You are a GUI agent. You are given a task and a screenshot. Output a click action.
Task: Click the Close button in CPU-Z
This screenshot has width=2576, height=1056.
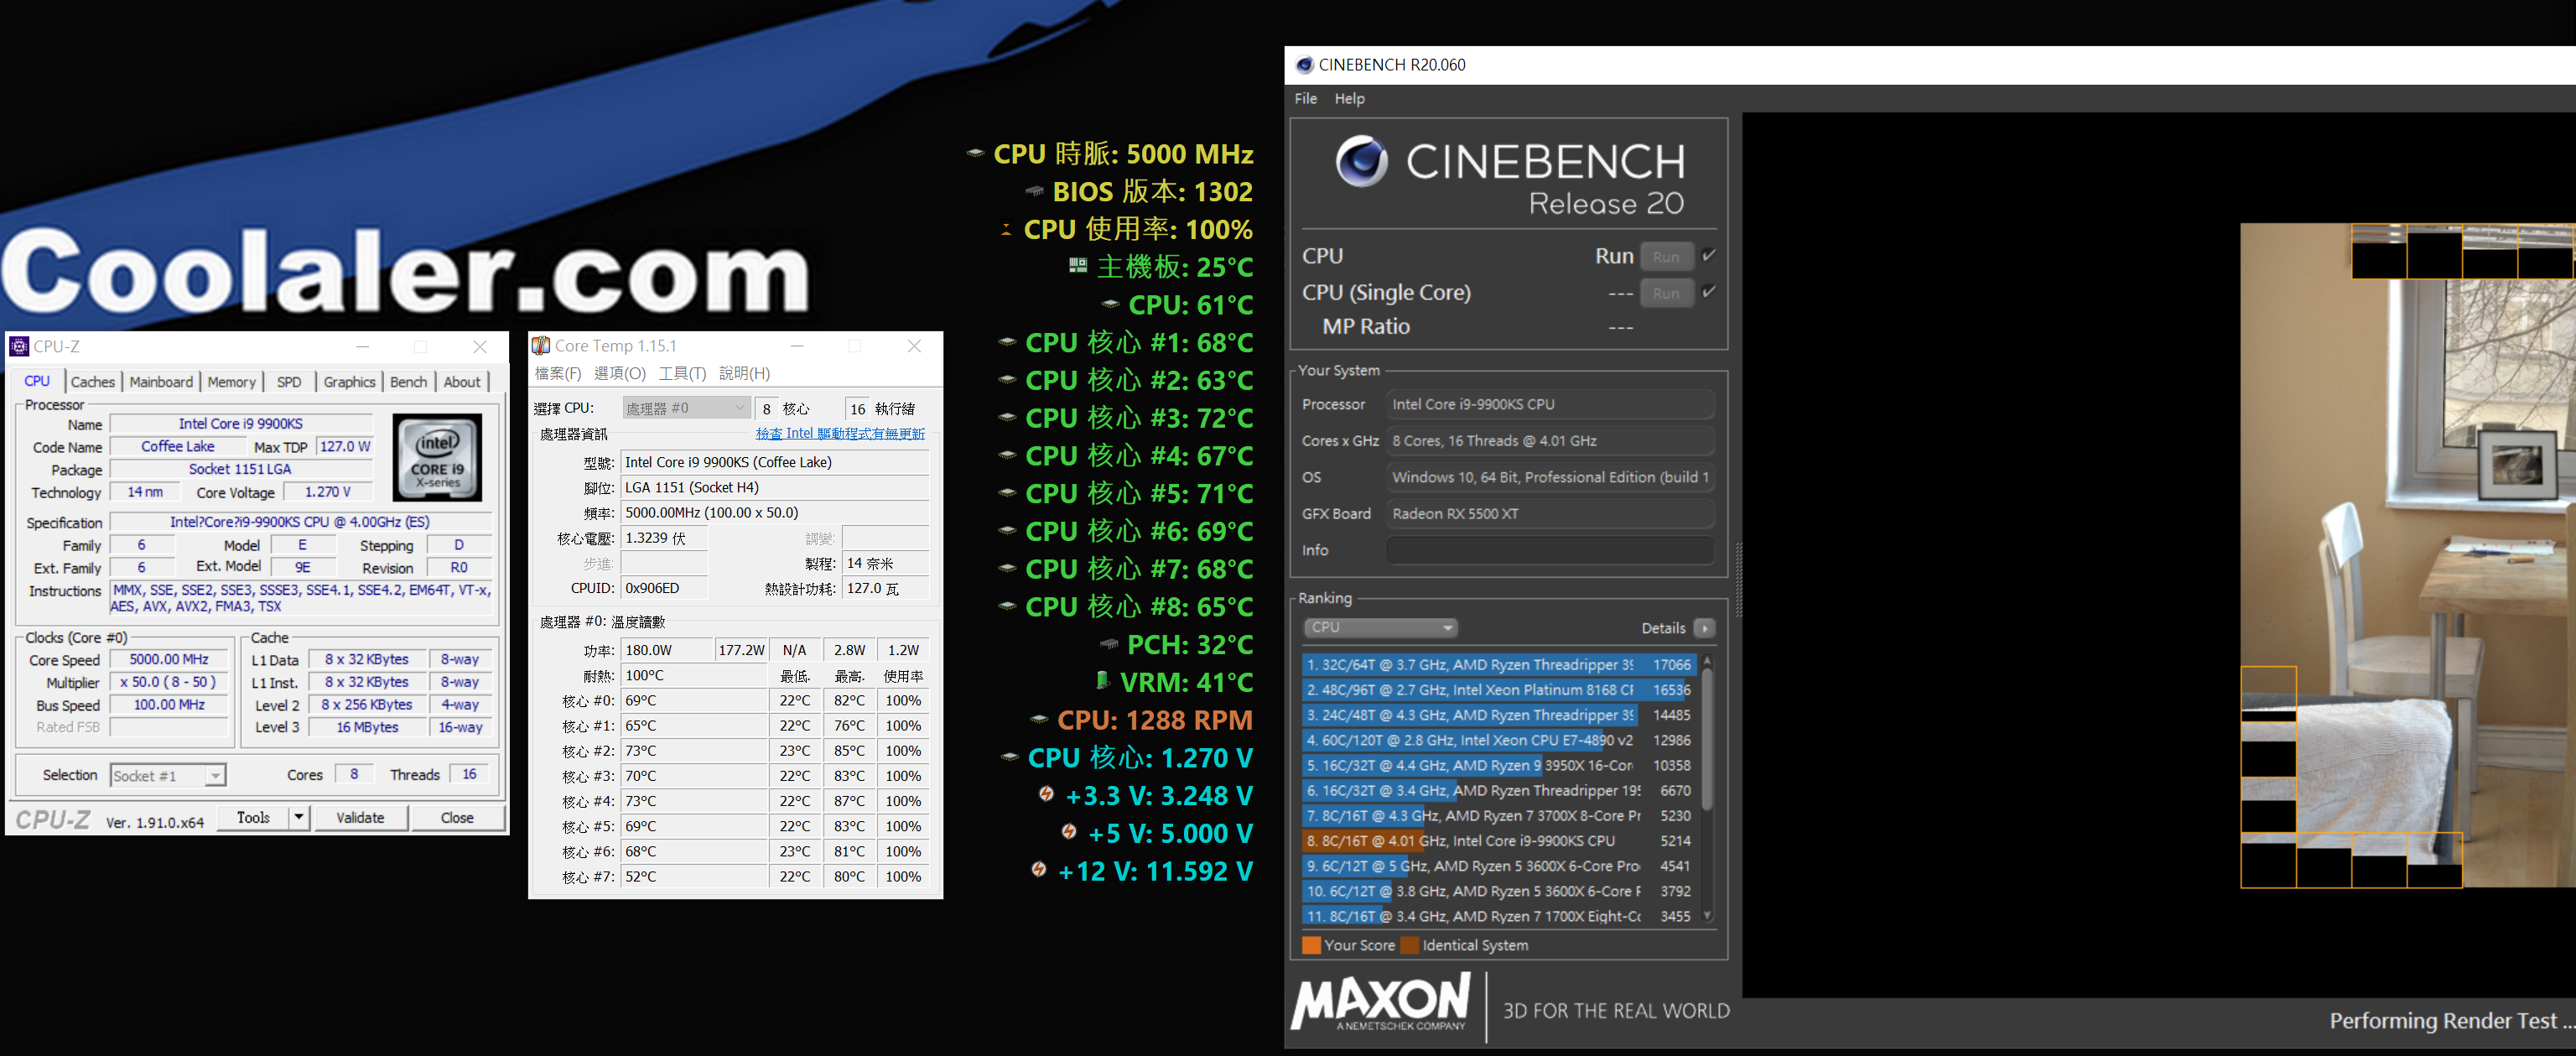[x=457, y=818]
